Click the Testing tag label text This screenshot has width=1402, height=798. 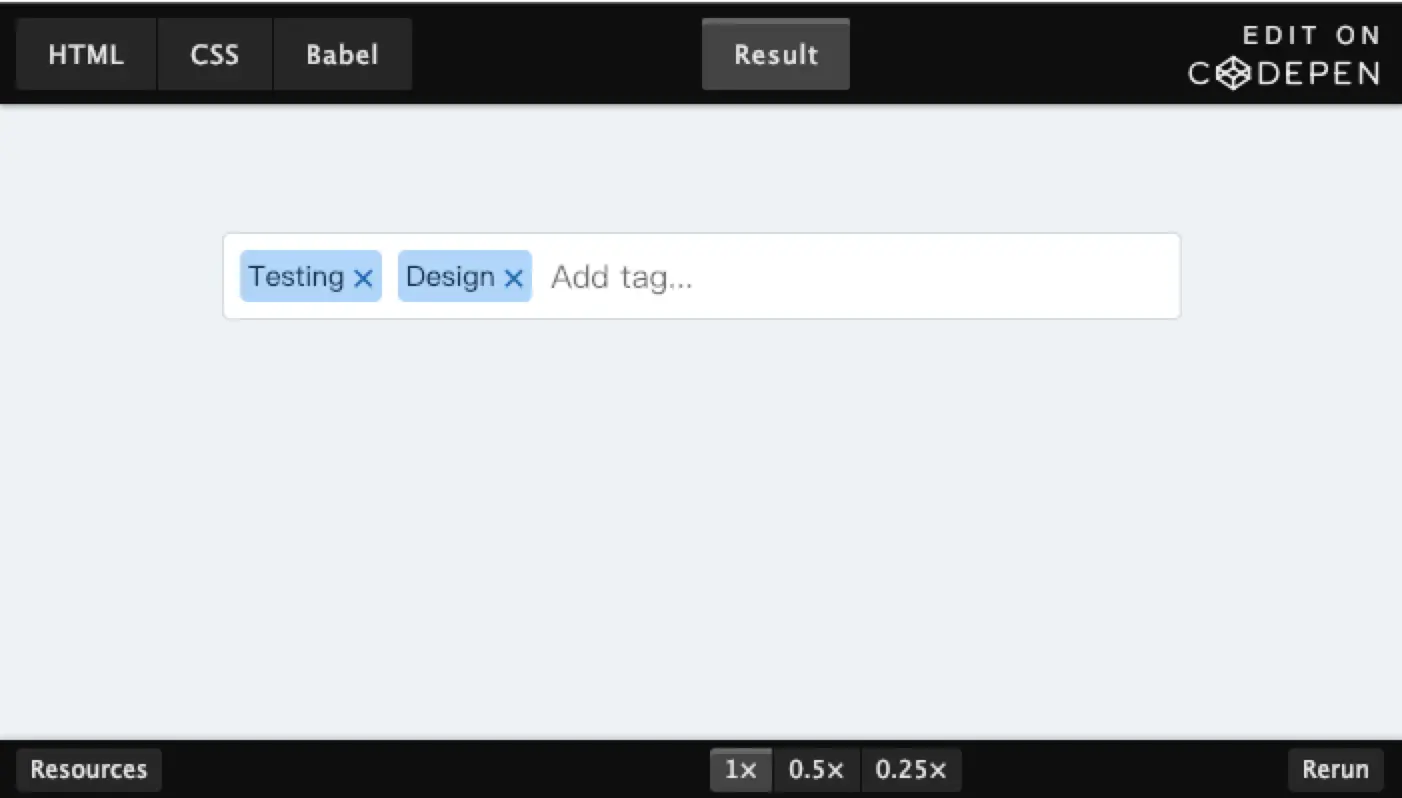point(296,277)
